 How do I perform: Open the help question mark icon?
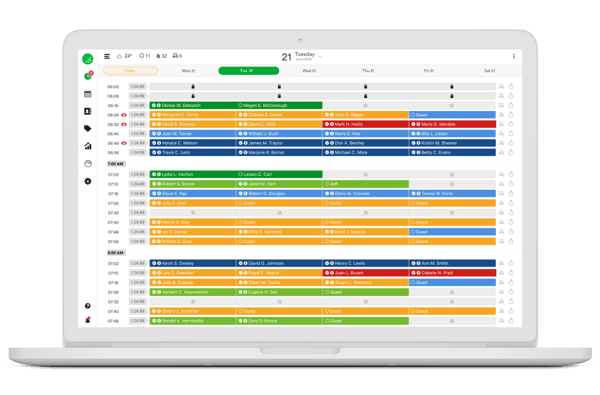pyautogui.click(x=88, y=306)
